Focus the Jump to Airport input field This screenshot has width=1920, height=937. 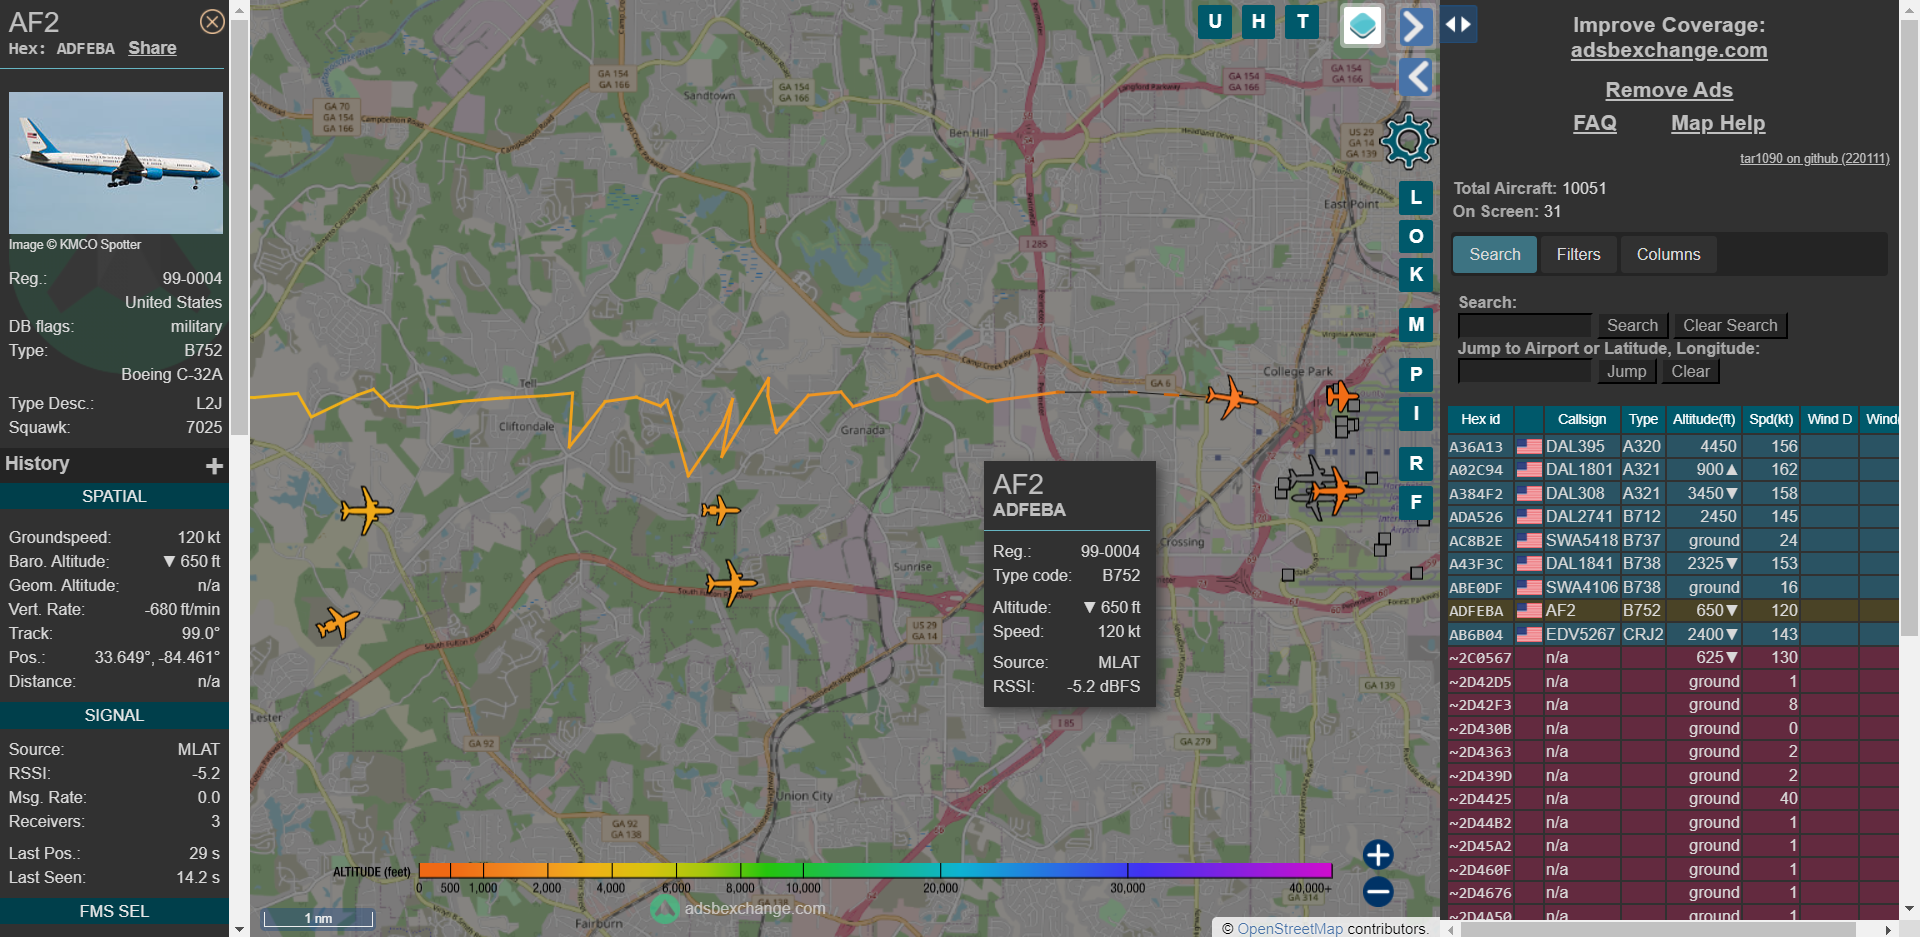point(1524,371)
